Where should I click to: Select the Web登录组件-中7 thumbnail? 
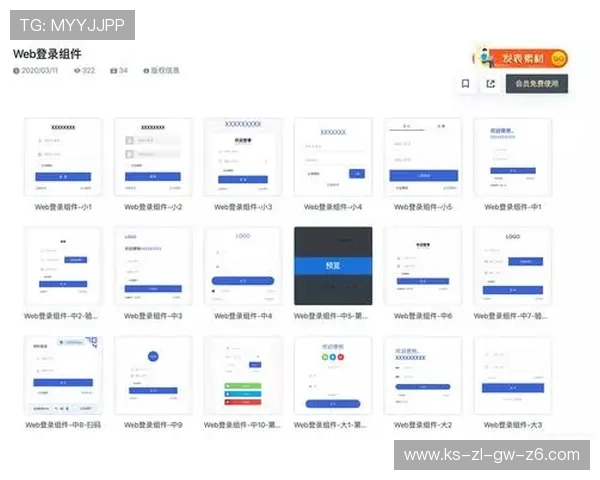(x=513, y=266)
